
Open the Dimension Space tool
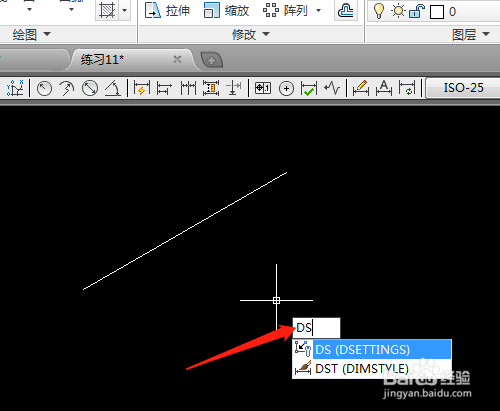211,88
